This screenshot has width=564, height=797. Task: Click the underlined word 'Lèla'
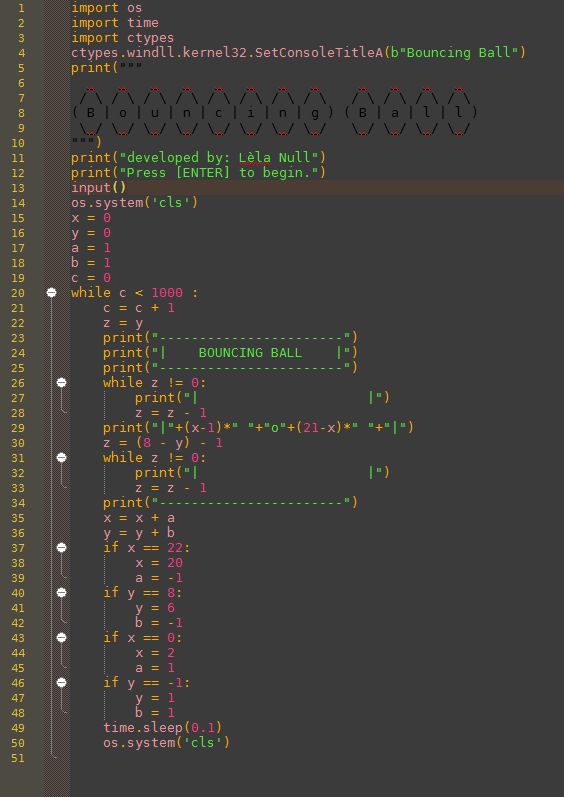click(x=255, y=158)
